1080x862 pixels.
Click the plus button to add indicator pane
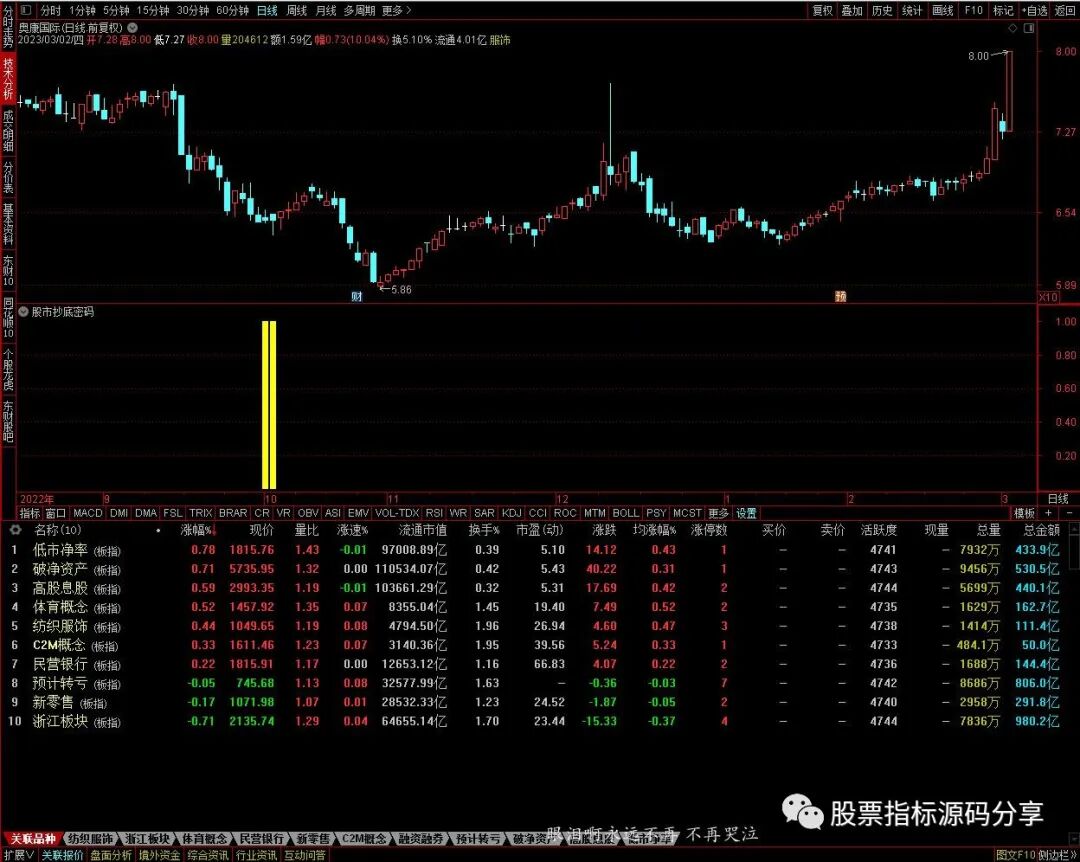(1049, 513)
